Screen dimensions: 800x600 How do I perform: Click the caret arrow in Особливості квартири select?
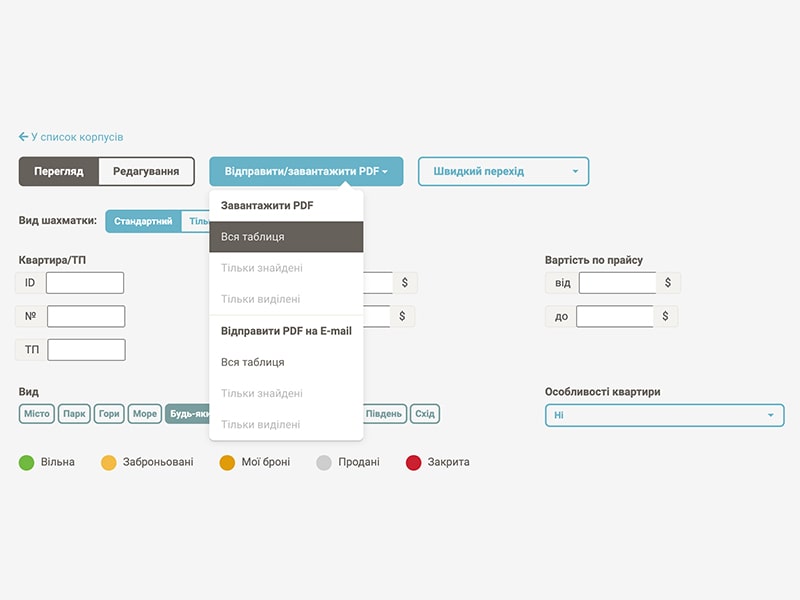pos(770,415)
